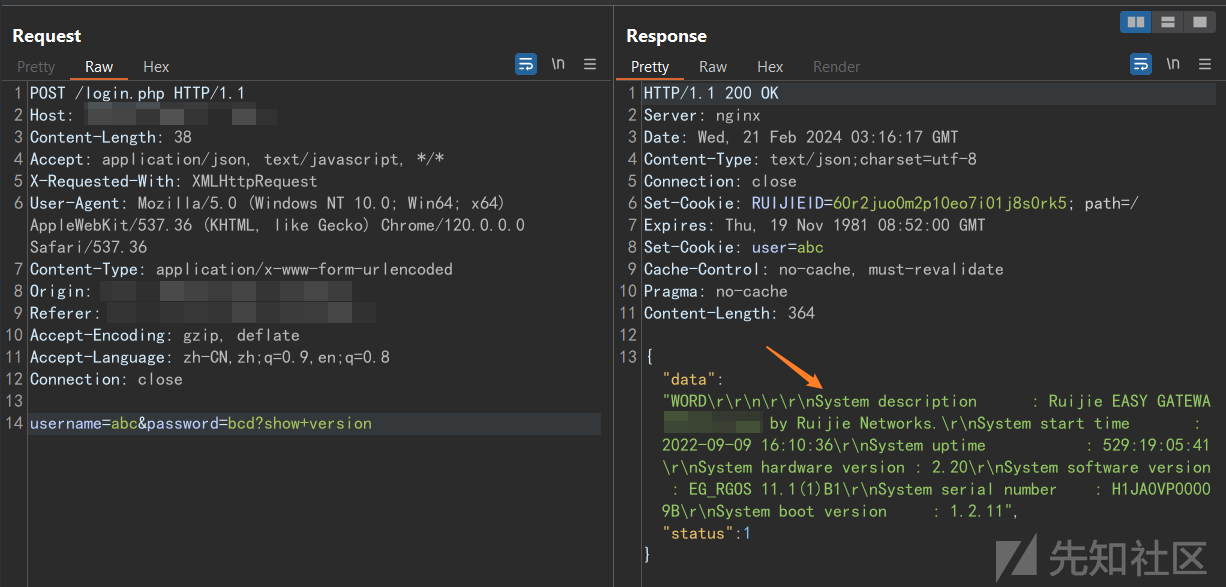Open hamburger options menu in Request panel
Image resolution: width=1226 pixels, height=587 pixels.
590,64
